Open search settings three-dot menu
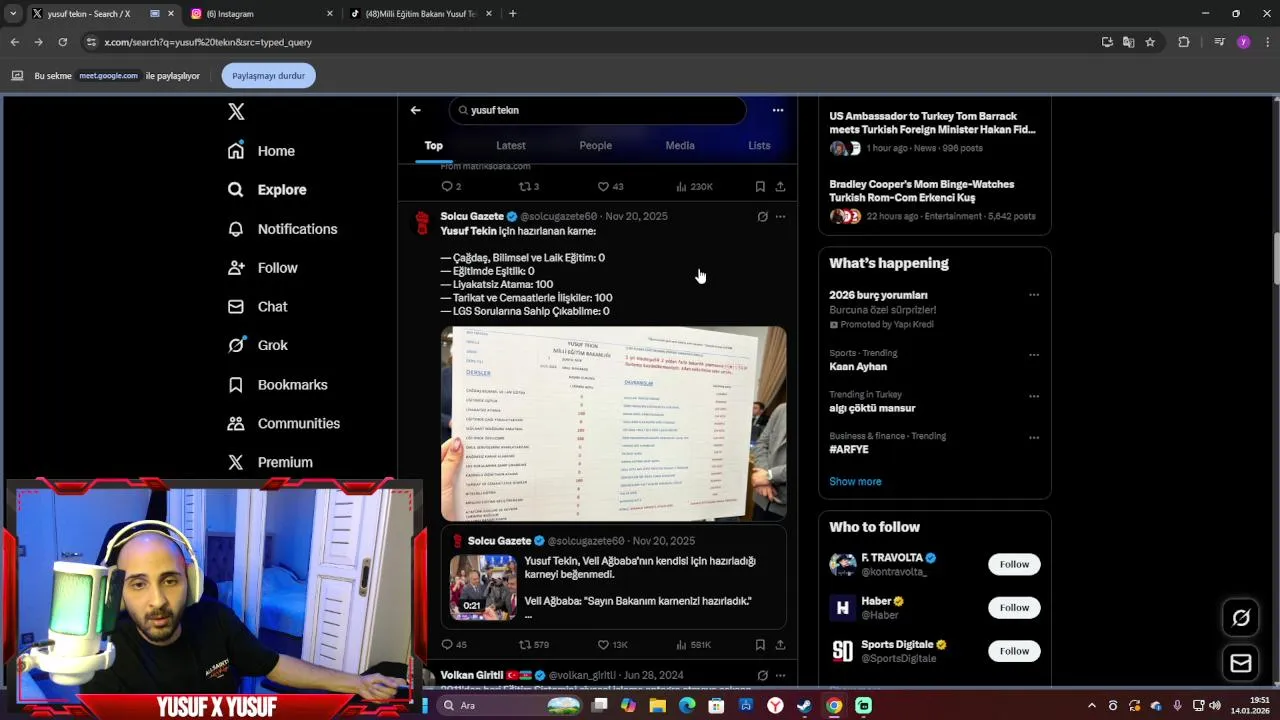1280x720 pixels. [x=778, y=110]
